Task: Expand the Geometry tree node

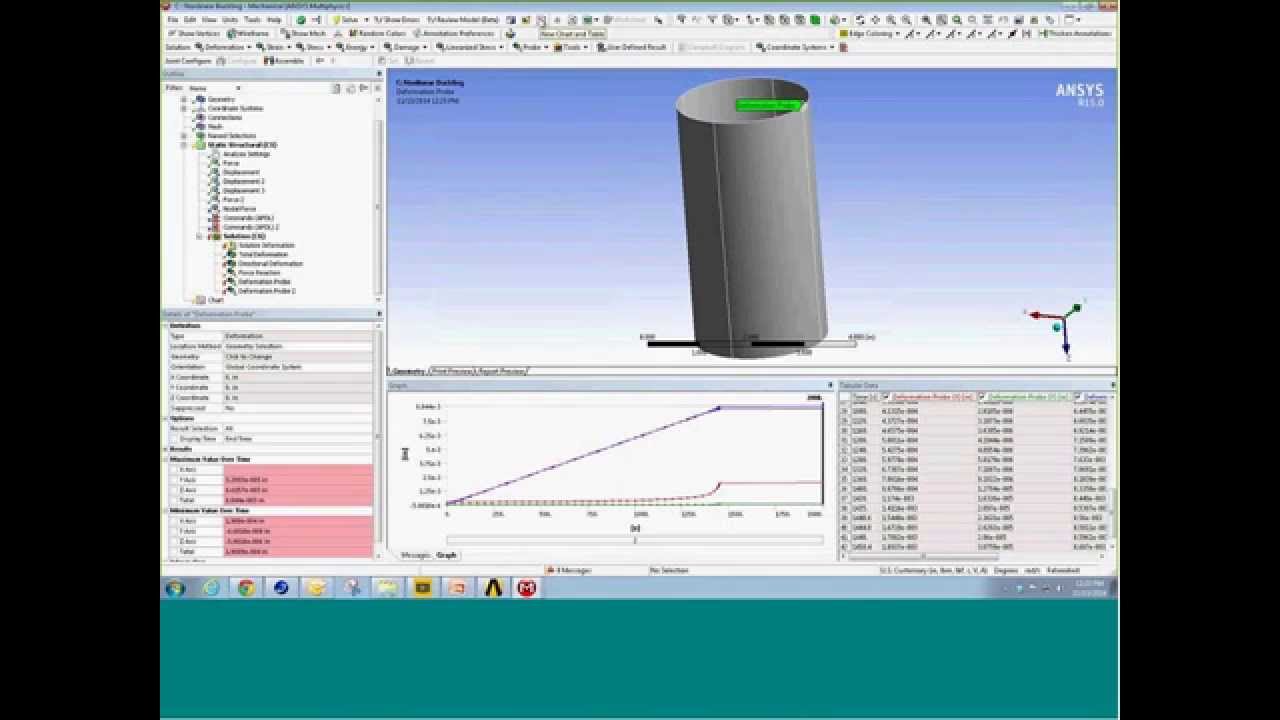Action: [184, 99]
